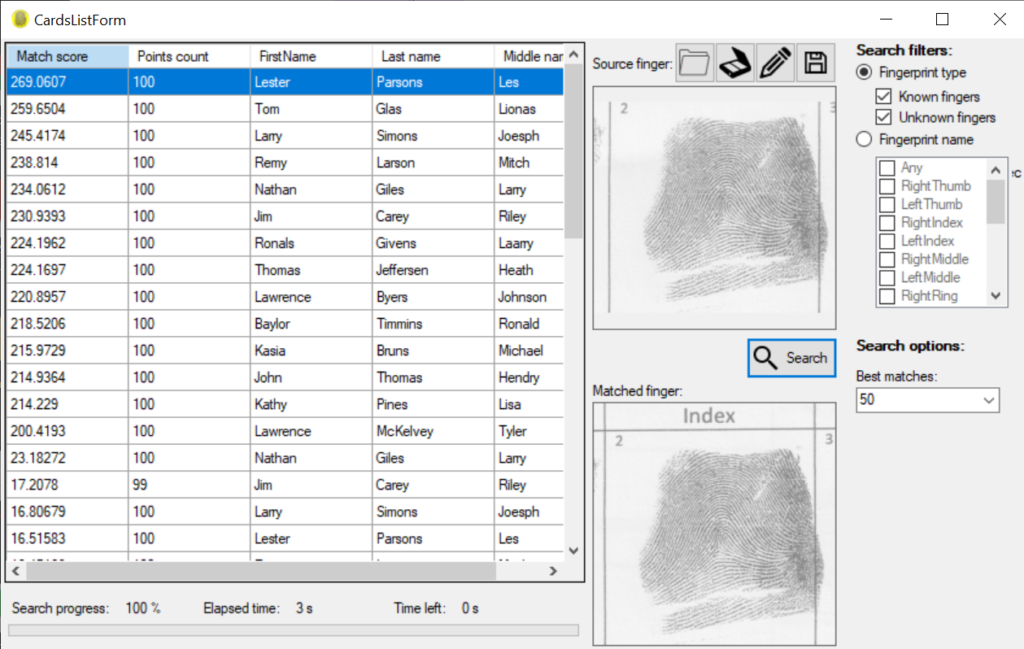1024x649 pixels.
Task: Save fingerprint using floppy disk icon
Action: point(815,63)
